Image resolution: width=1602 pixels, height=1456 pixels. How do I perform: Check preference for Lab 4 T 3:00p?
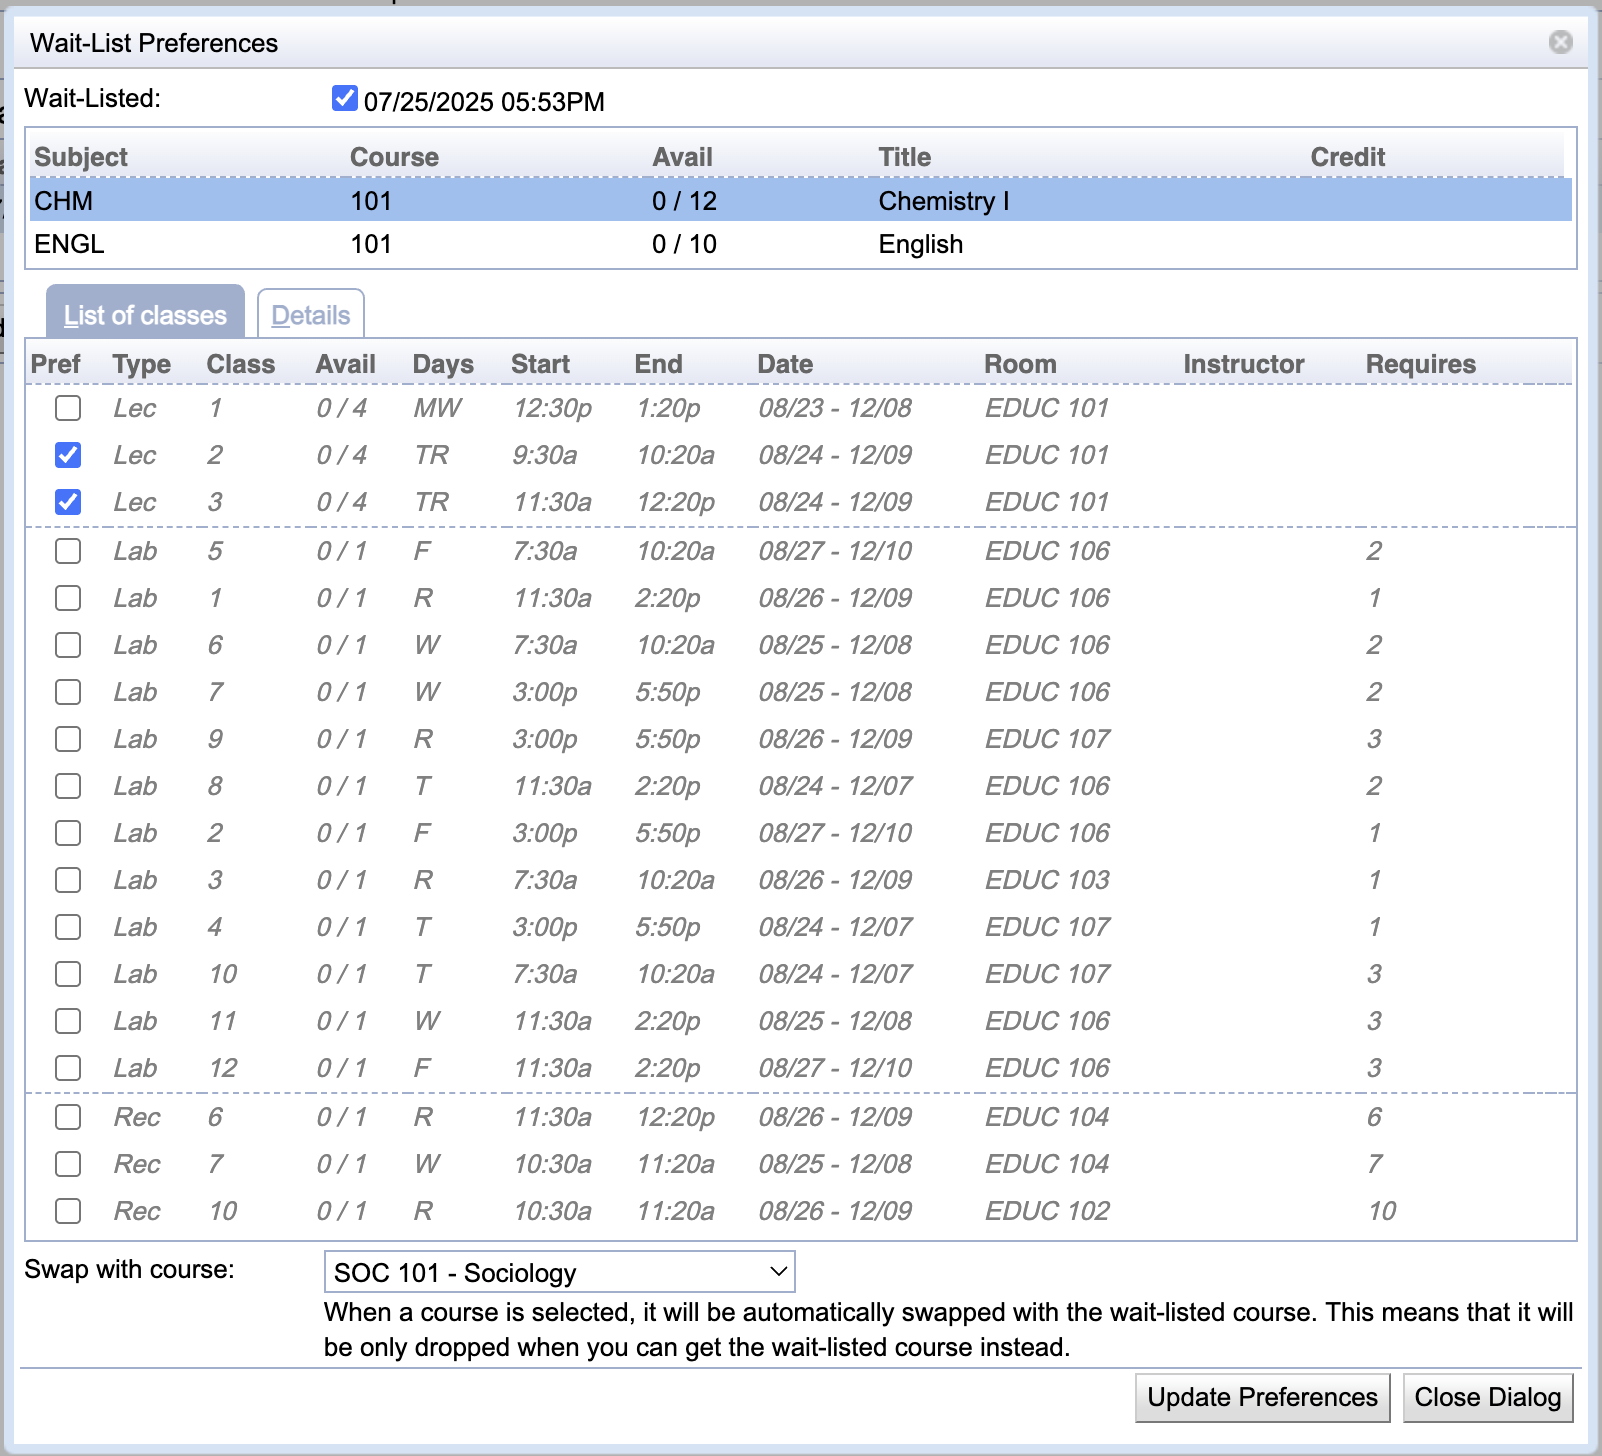(x=68, y=927)
